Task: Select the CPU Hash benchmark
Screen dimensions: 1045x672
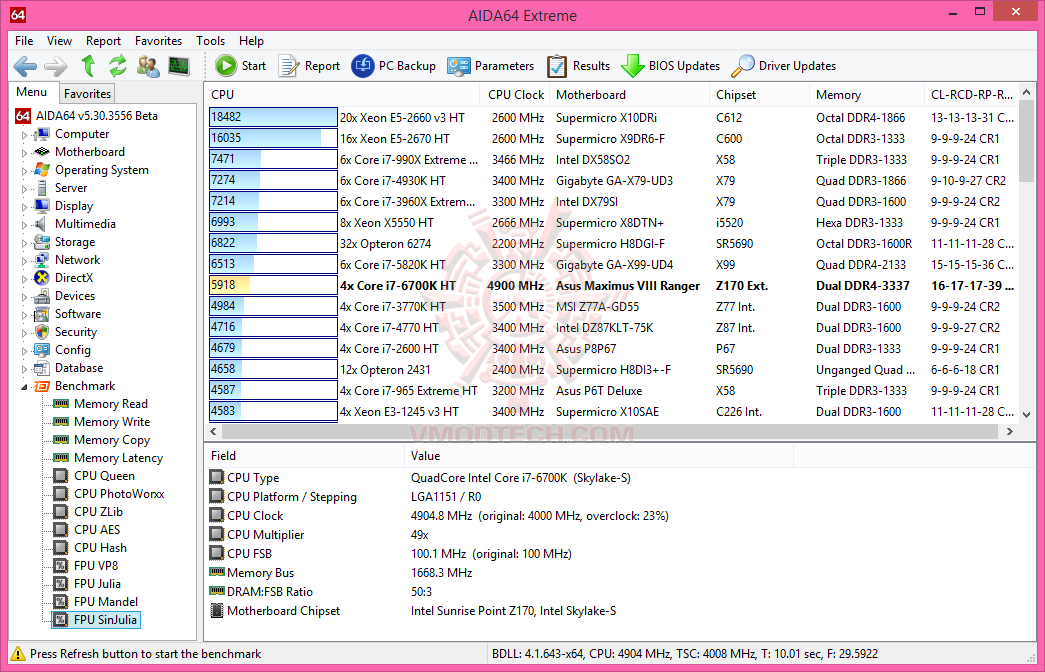Action: click(100, 548)
